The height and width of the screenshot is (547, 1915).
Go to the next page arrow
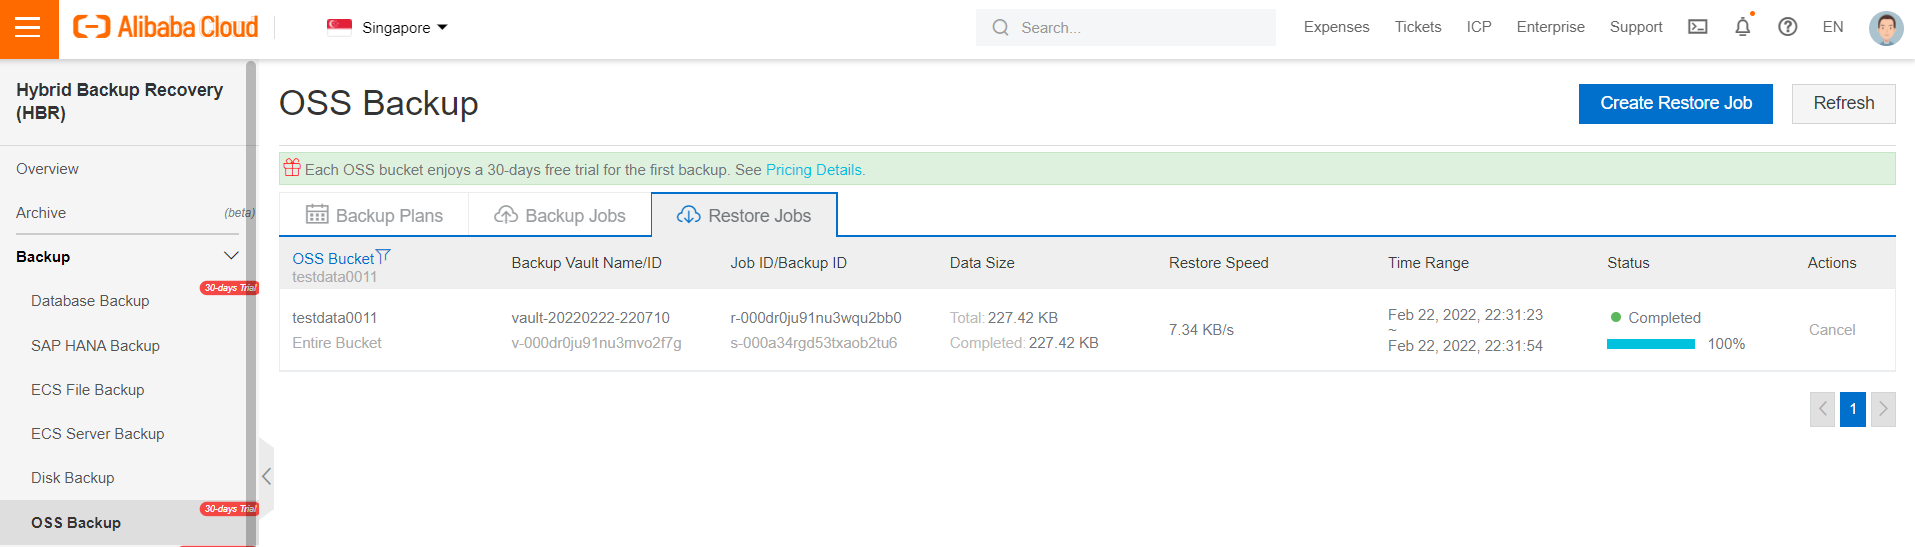(1883, 409)
